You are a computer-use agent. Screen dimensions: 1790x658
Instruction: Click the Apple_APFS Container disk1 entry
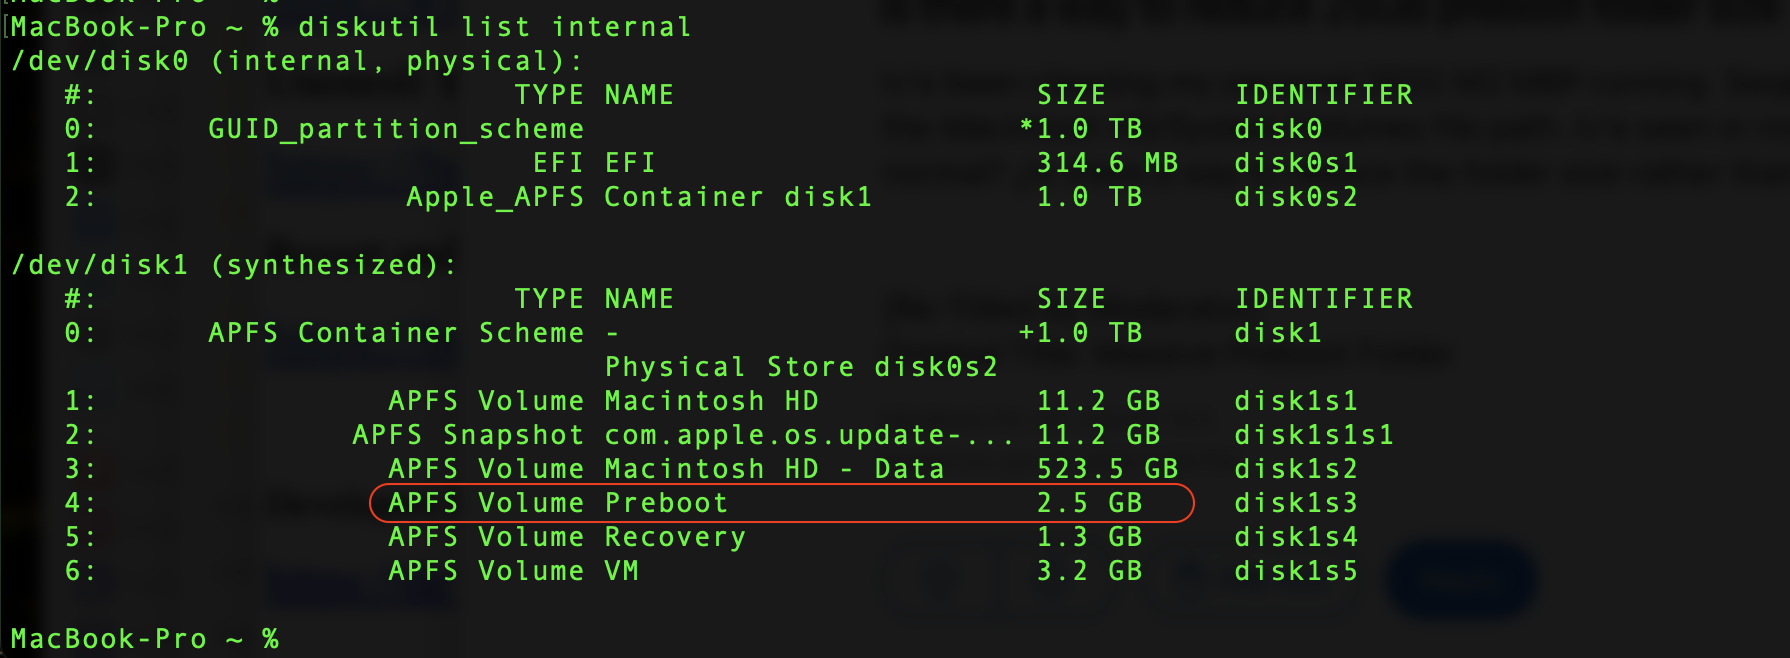638,197
